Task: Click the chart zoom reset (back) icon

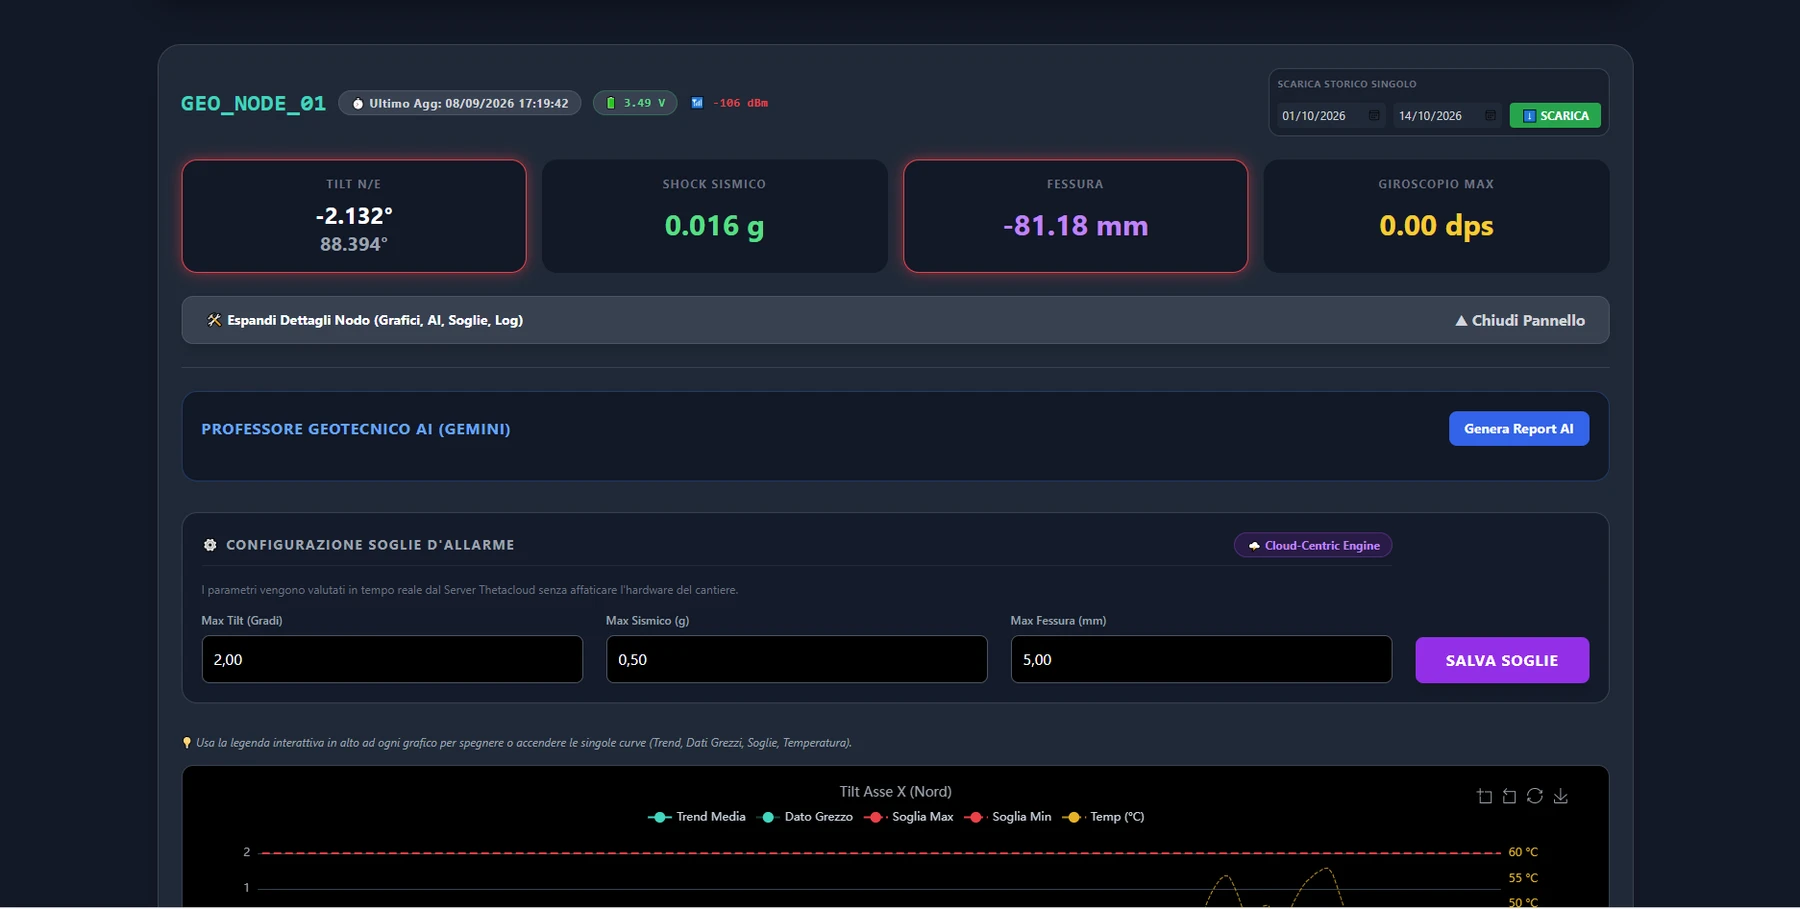Action: pyautogui.click(x=1510, y=796)
